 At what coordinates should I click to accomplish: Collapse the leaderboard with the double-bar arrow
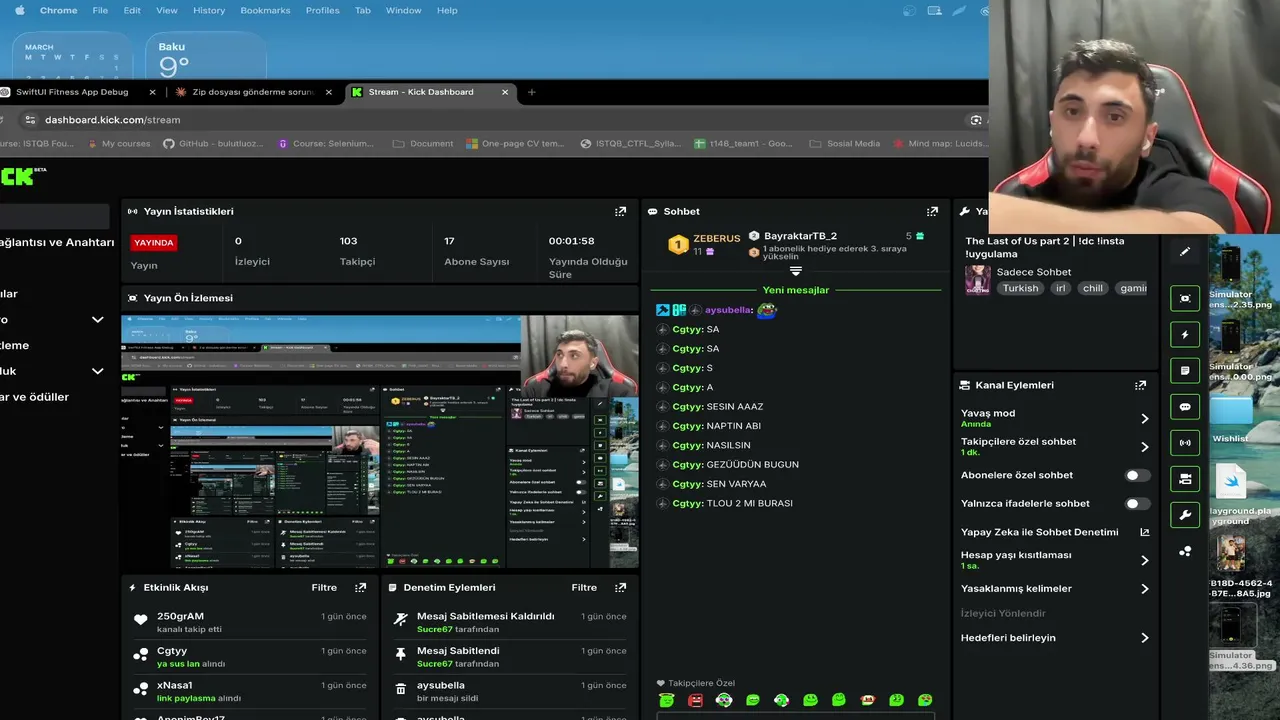coord(796,271)
